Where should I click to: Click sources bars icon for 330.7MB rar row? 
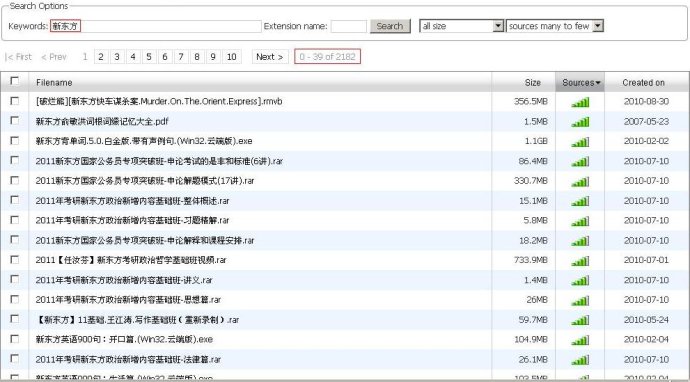click(x=580, y=182)
